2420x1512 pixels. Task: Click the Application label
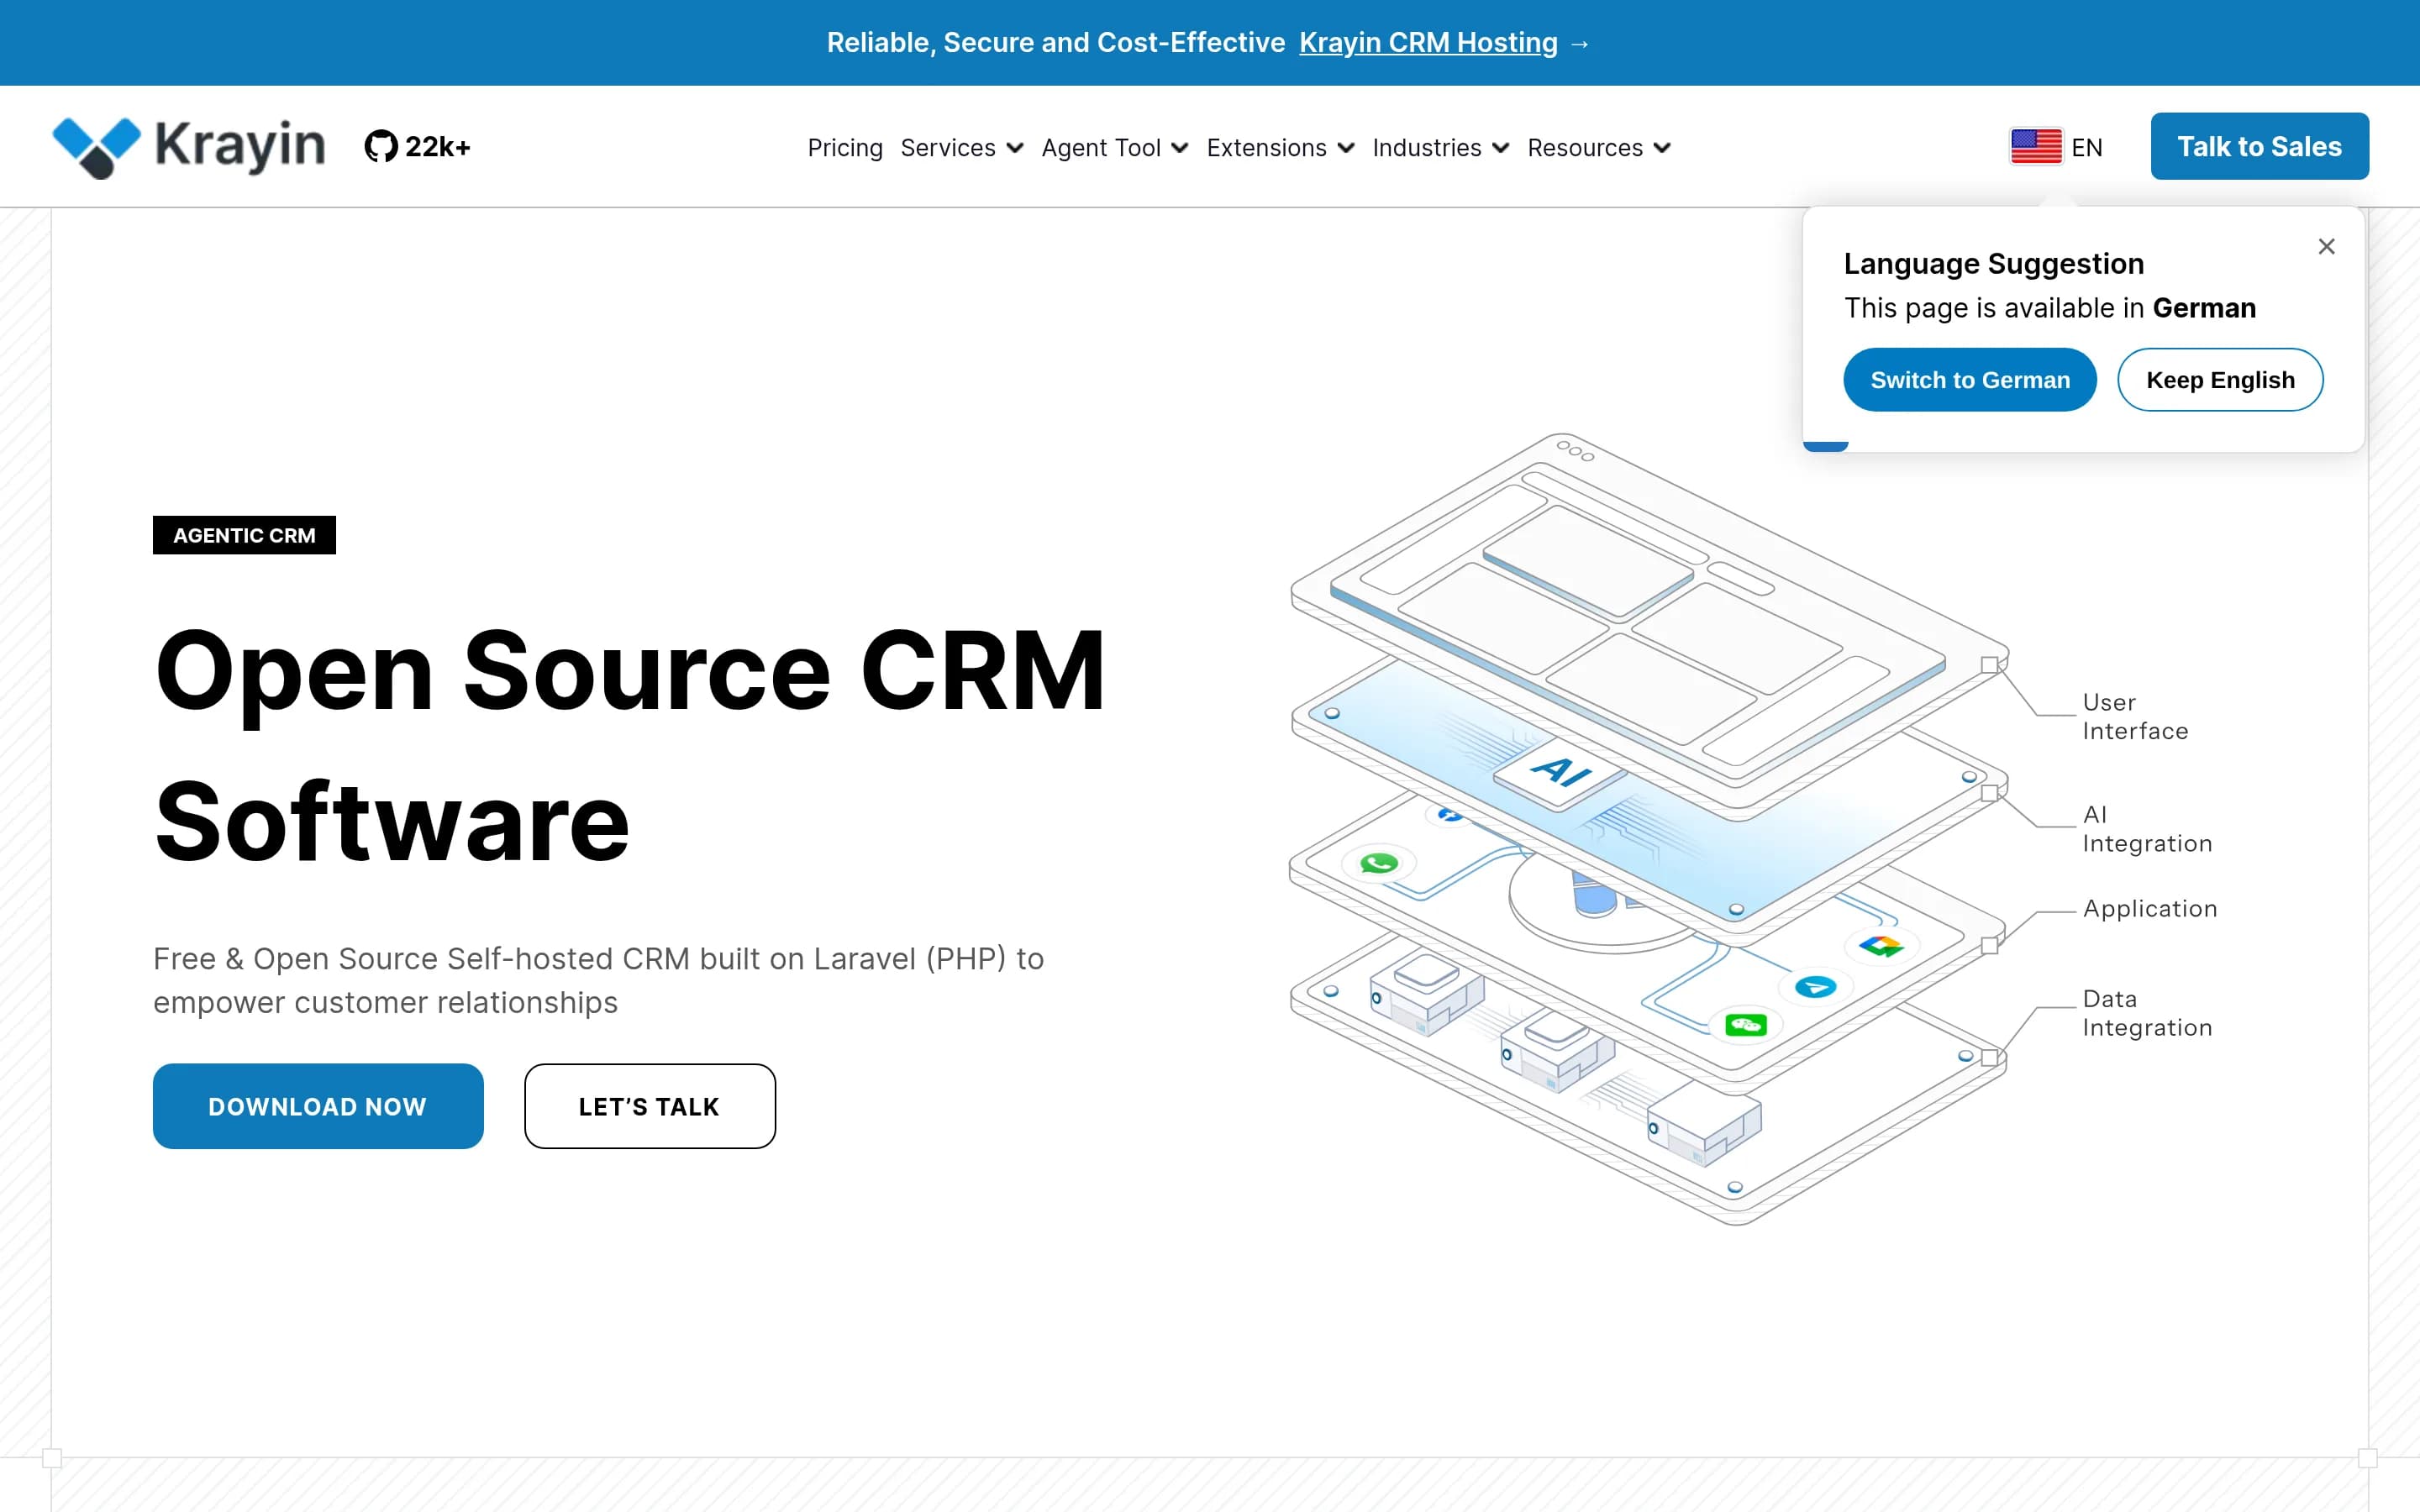click(x=2150, y=908)
